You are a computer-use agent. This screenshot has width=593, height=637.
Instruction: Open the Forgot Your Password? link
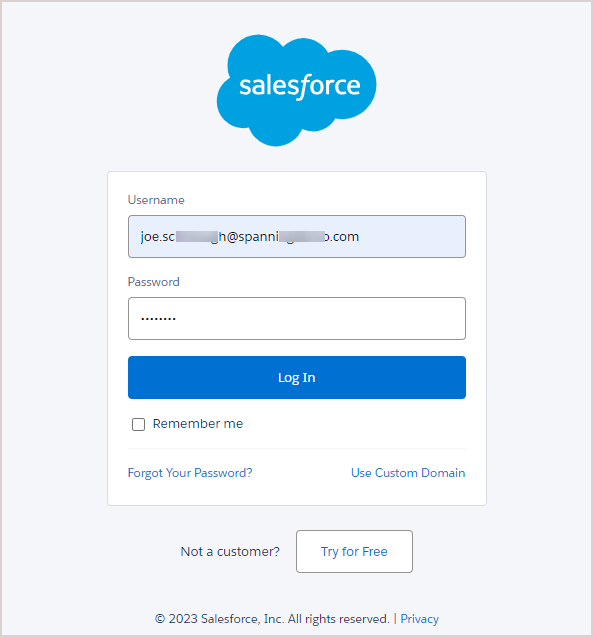(x=190, y=473)
